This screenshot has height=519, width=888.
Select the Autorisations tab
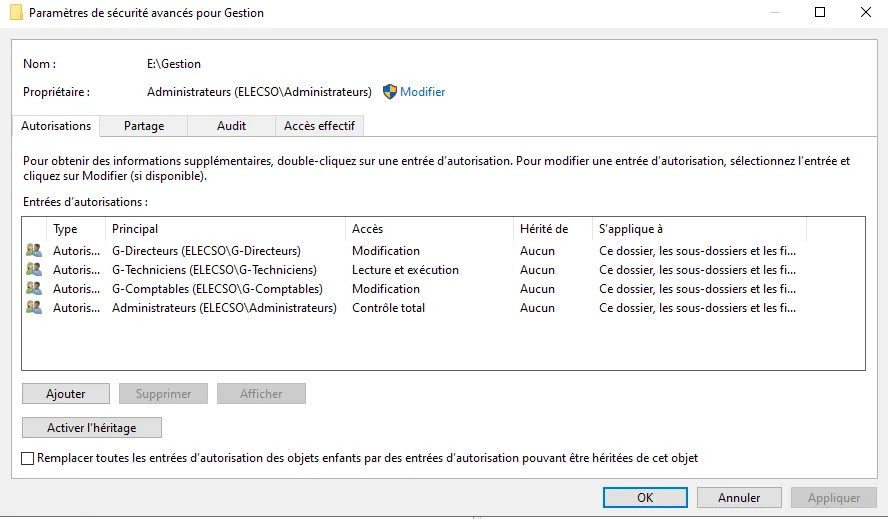click(56, 126)
